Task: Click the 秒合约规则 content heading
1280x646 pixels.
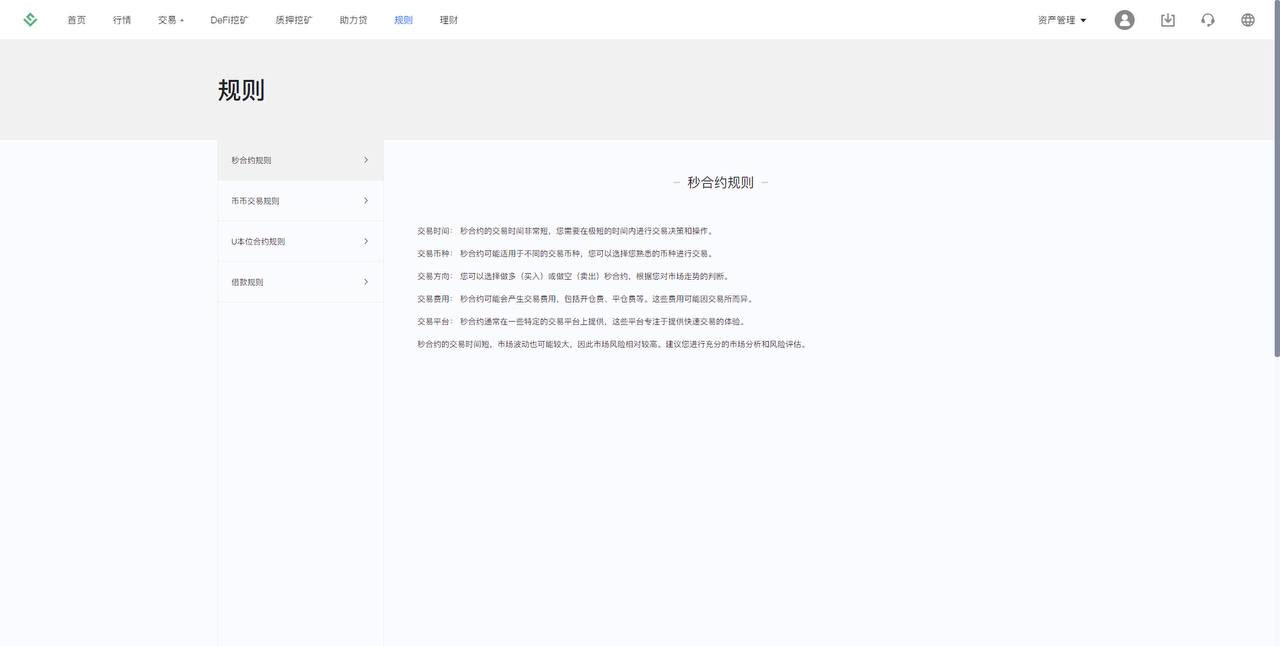Action: [x=720, y=182]
